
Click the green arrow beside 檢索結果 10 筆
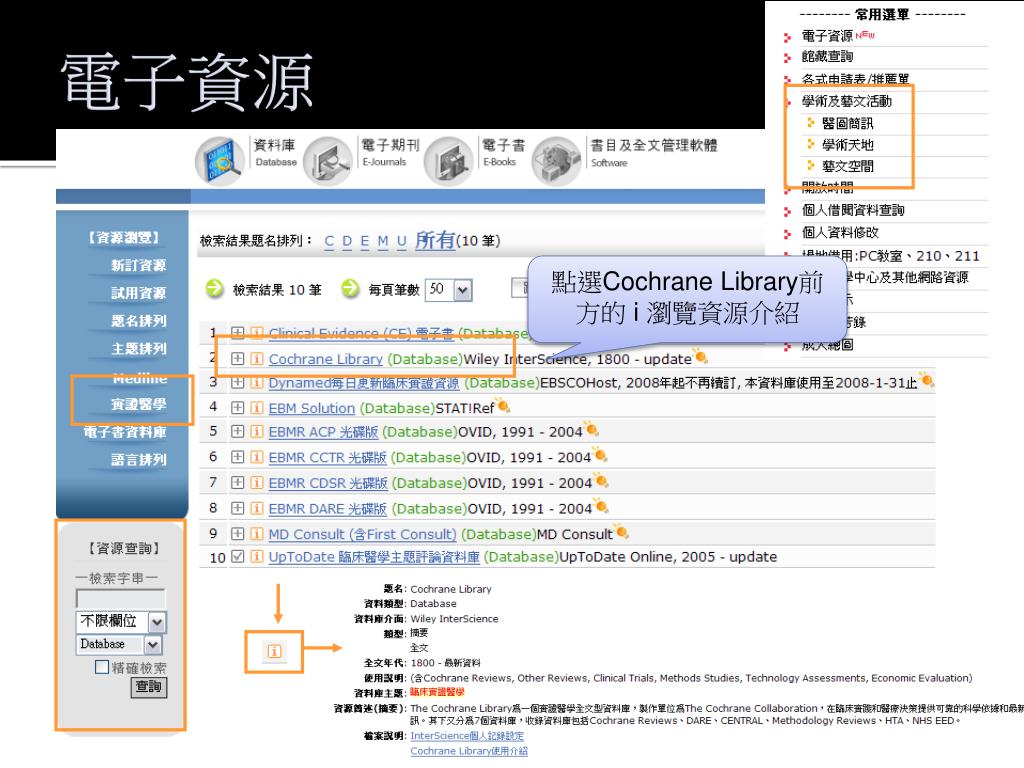tap(214, 288)
